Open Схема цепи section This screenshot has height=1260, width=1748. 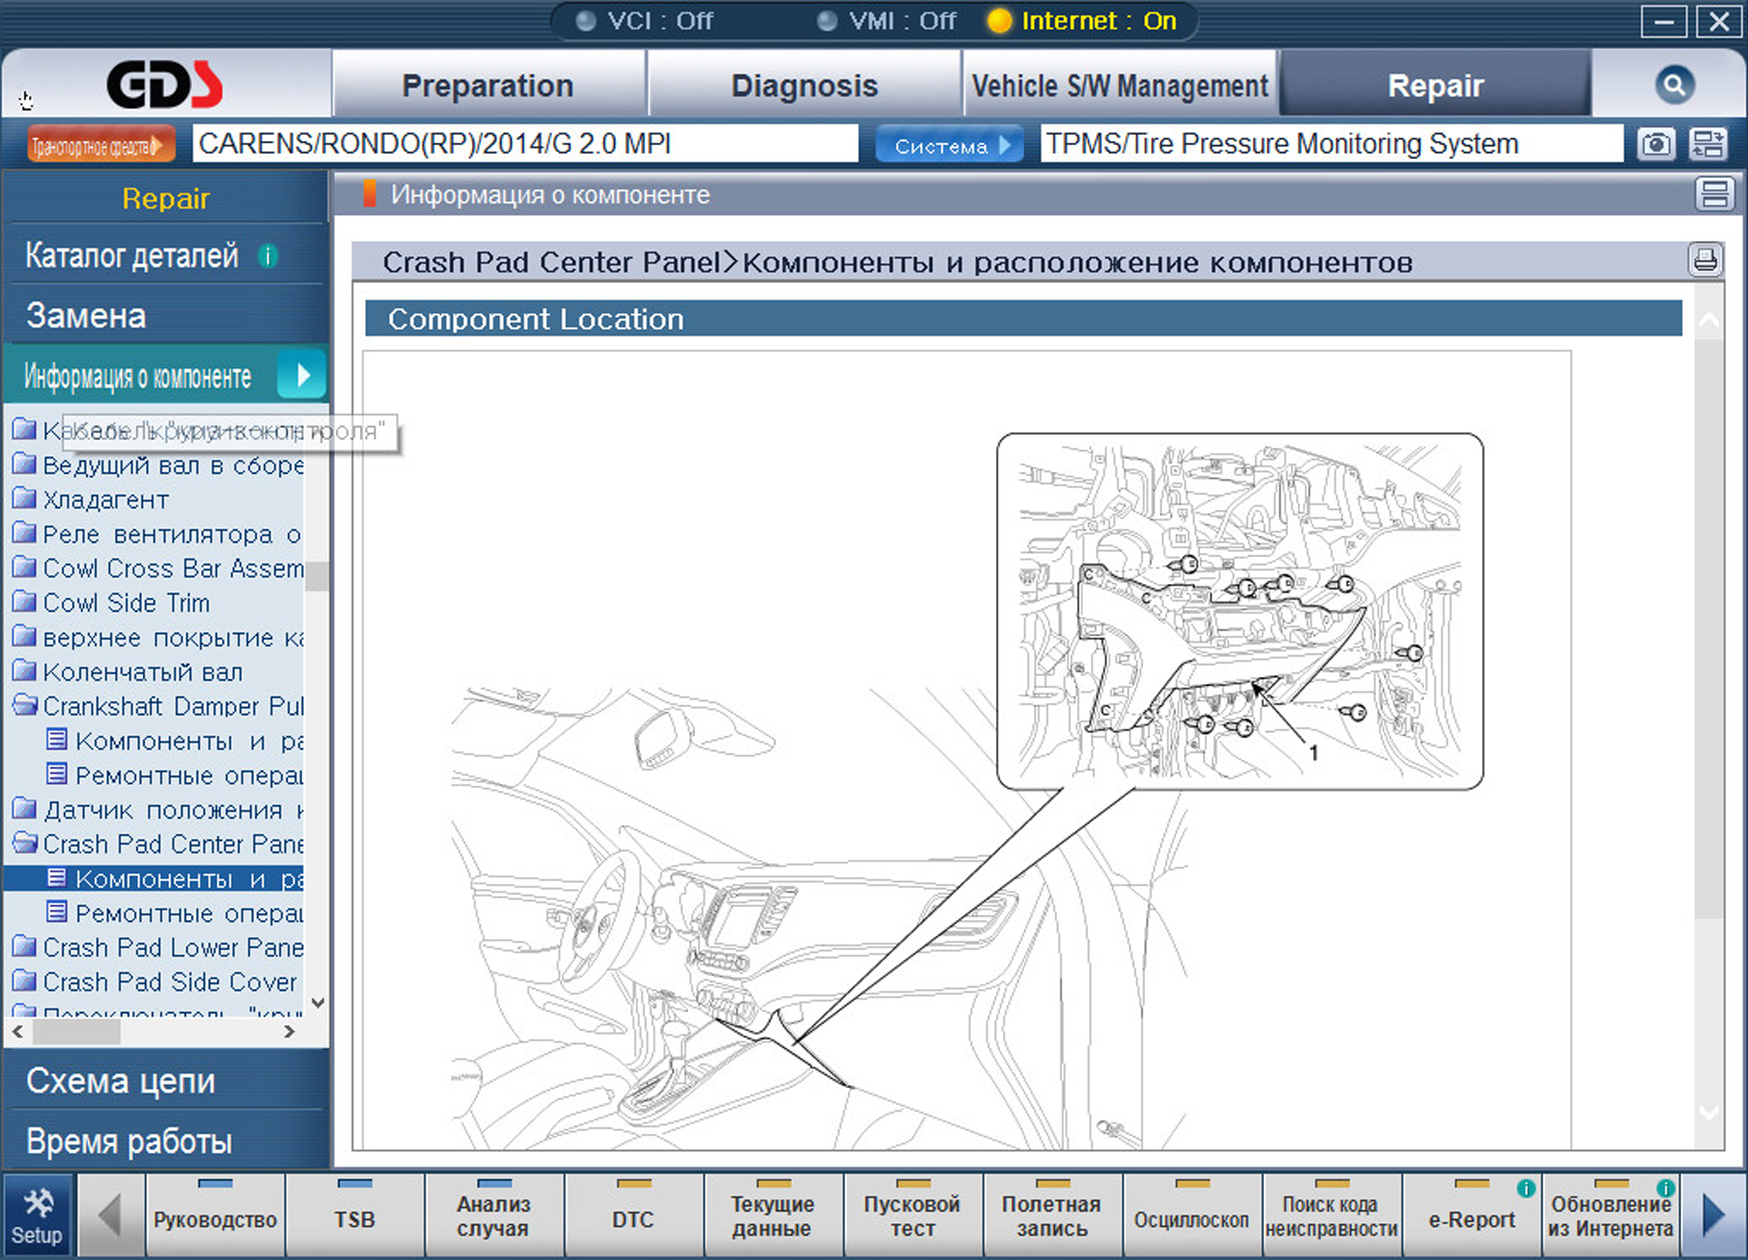[120, 1081]
